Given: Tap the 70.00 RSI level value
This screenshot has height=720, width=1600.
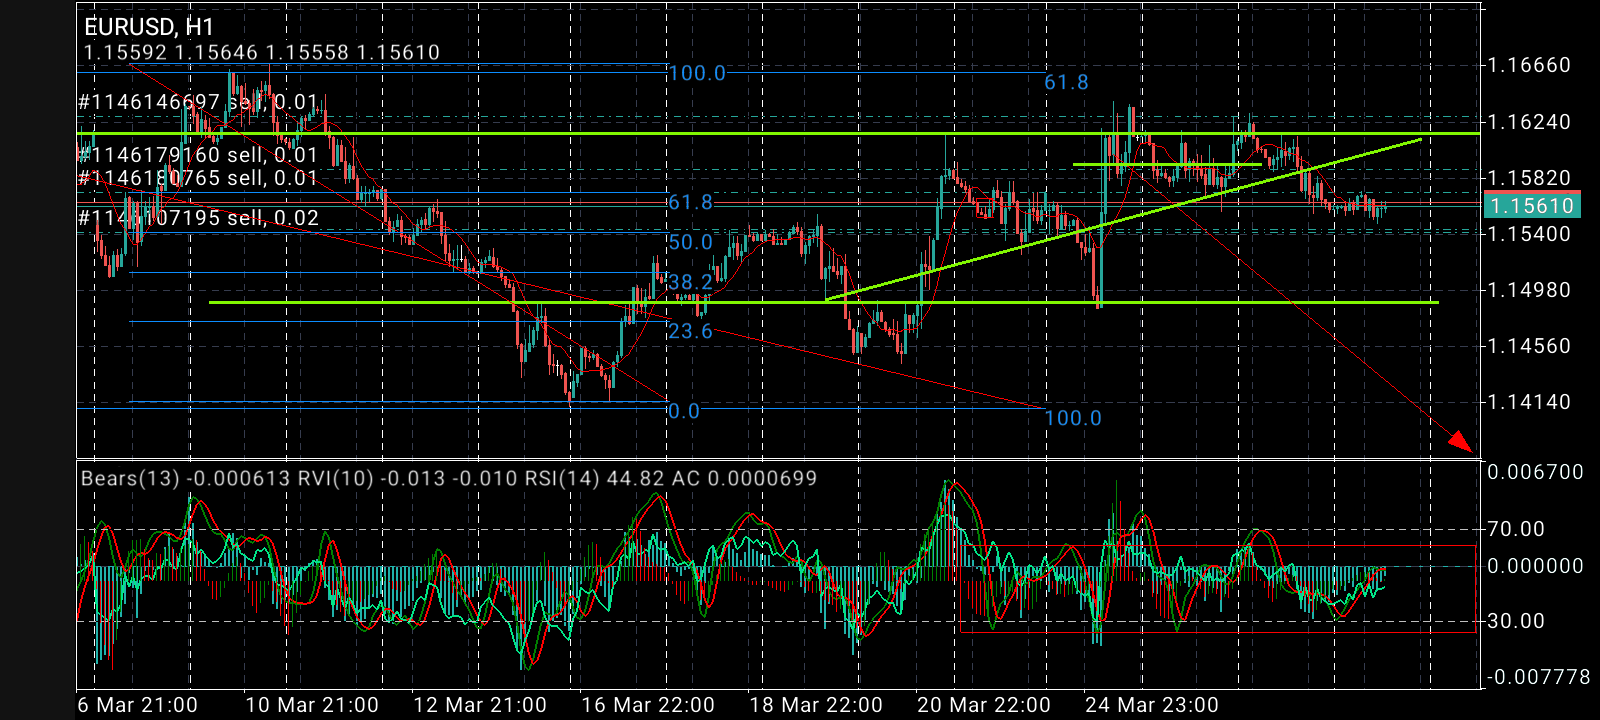Looking at the screenshot, I should click(1516, 529).
